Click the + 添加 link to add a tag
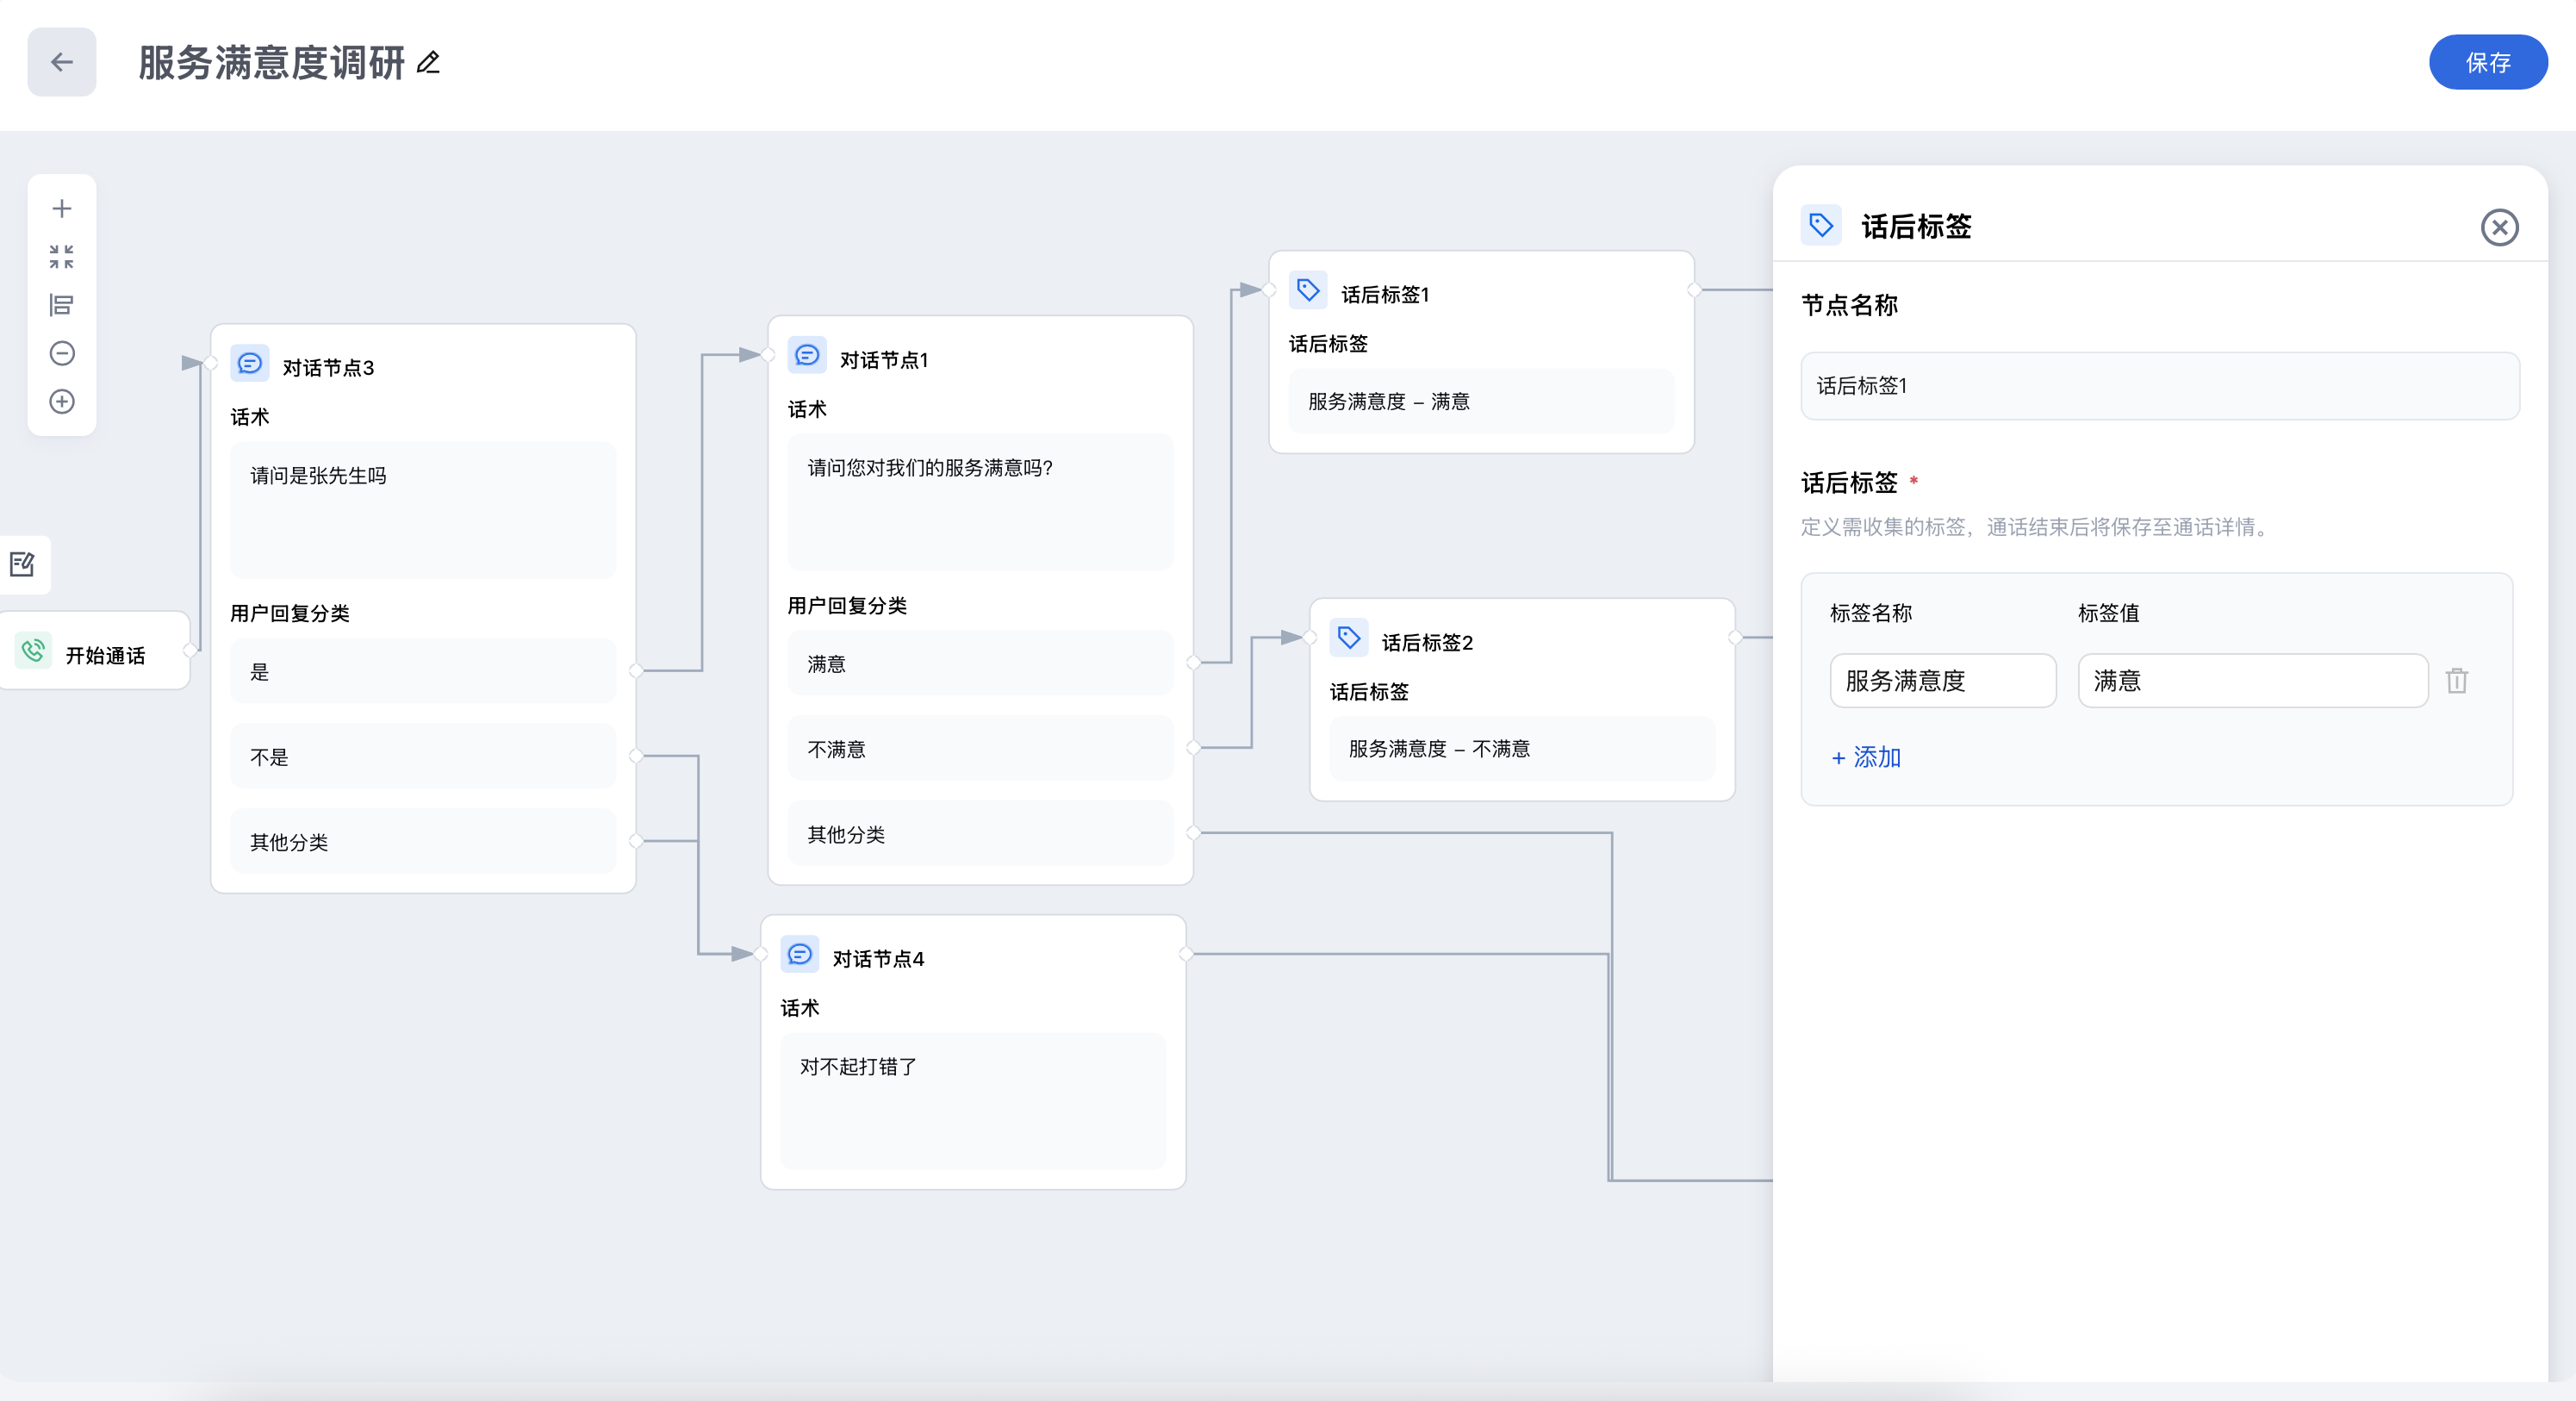 click(x=1866, y=758)
